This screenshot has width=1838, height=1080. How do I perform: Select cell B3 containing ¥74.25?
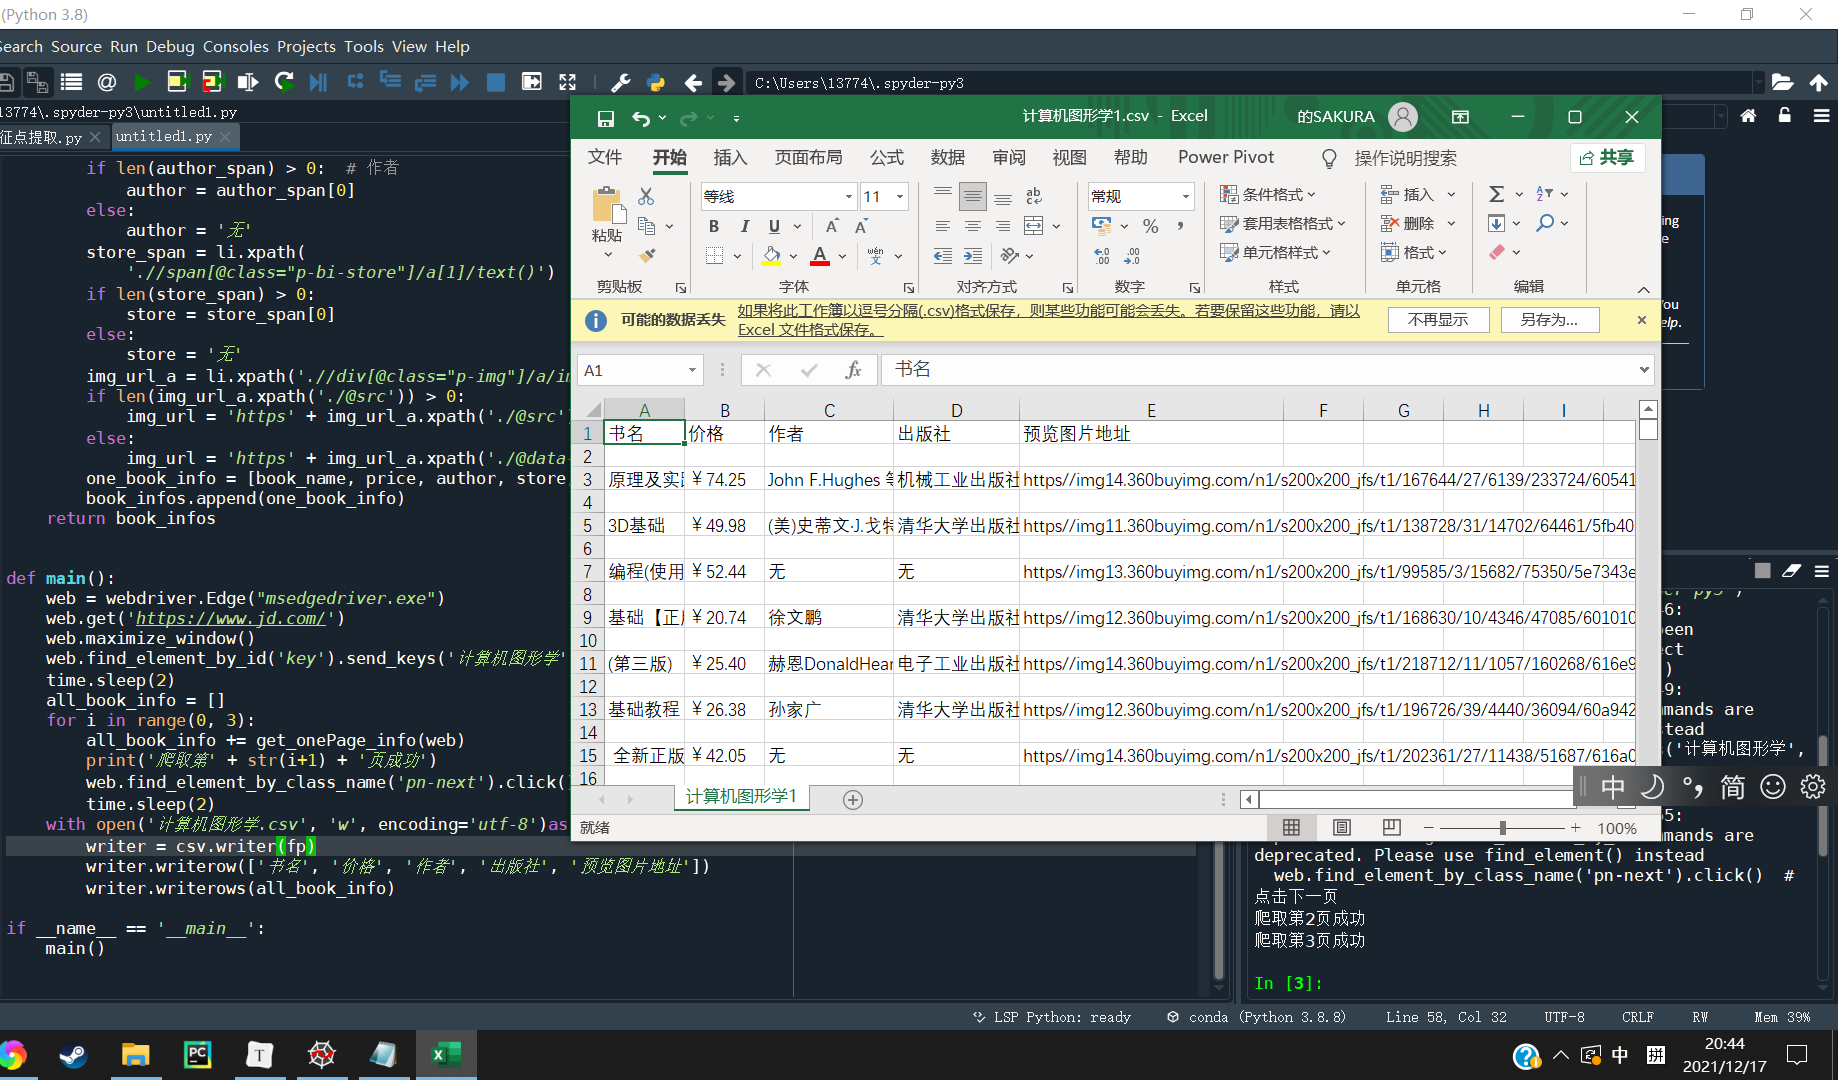pos(724,480)
